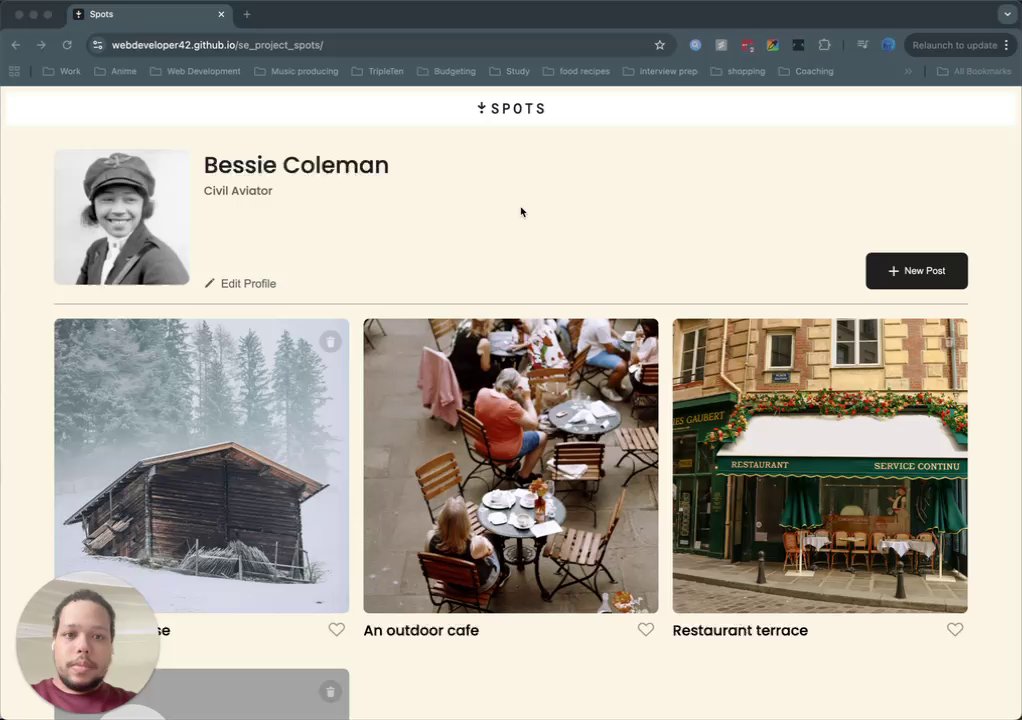
Task: Click heart icon under snowy cabin photo
Action: click(336, 629)
